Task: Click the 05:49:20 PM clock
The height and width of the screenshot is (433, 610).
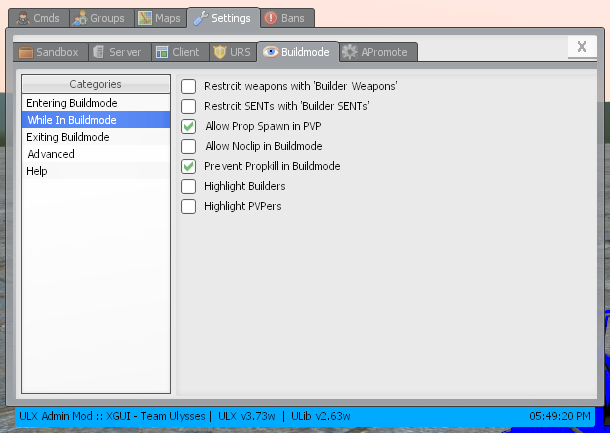Action: (560, 416)
